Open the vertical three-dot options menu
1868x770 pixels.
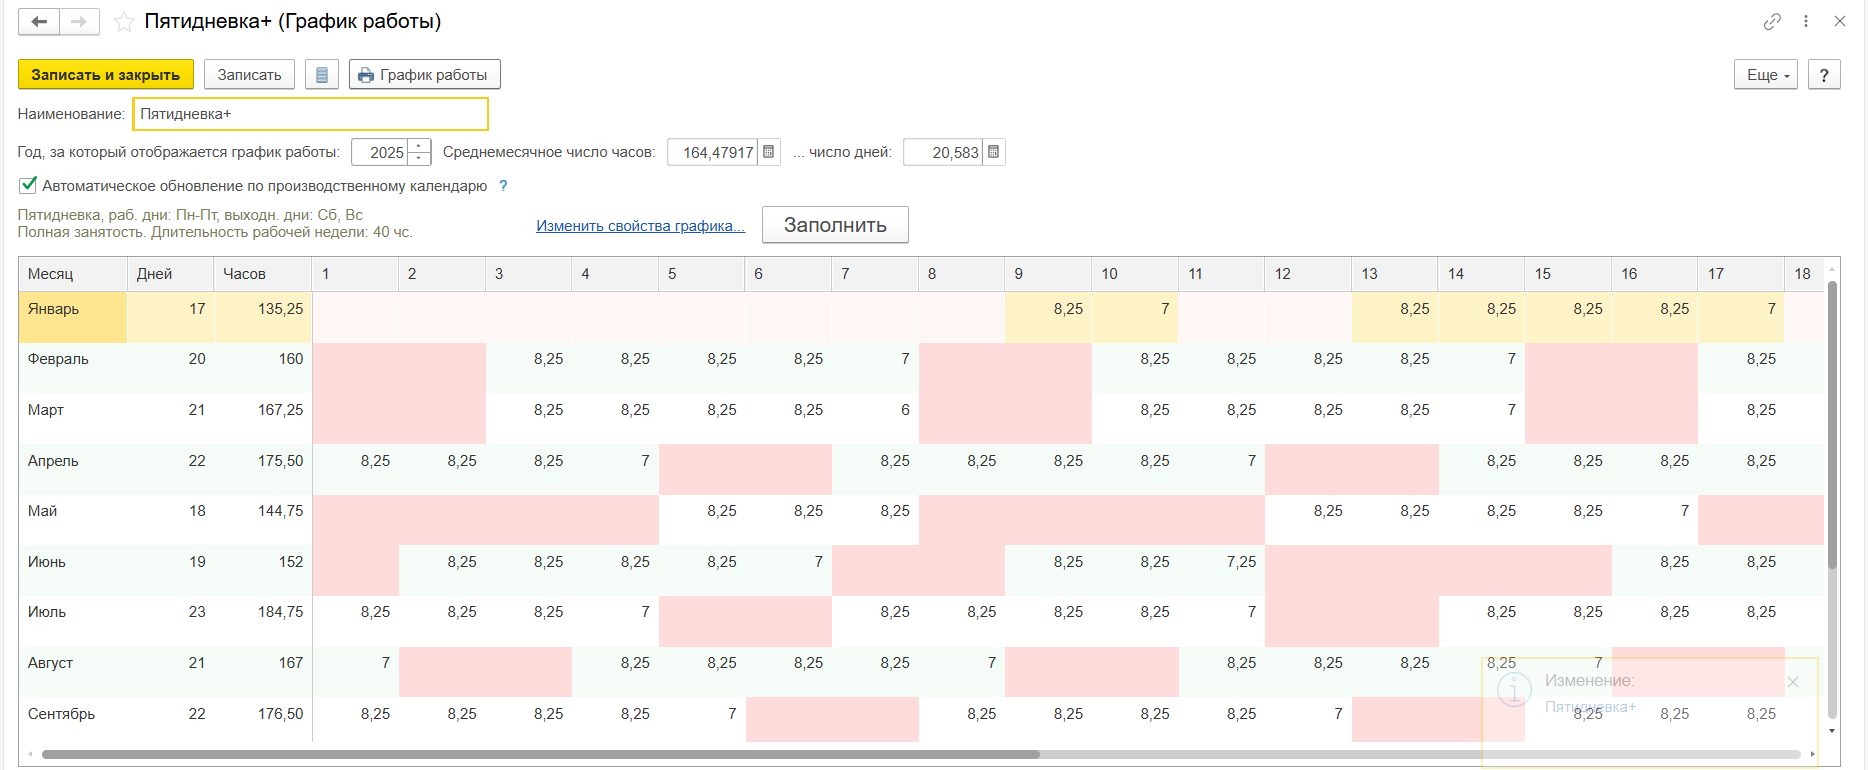click(1806, 21)
